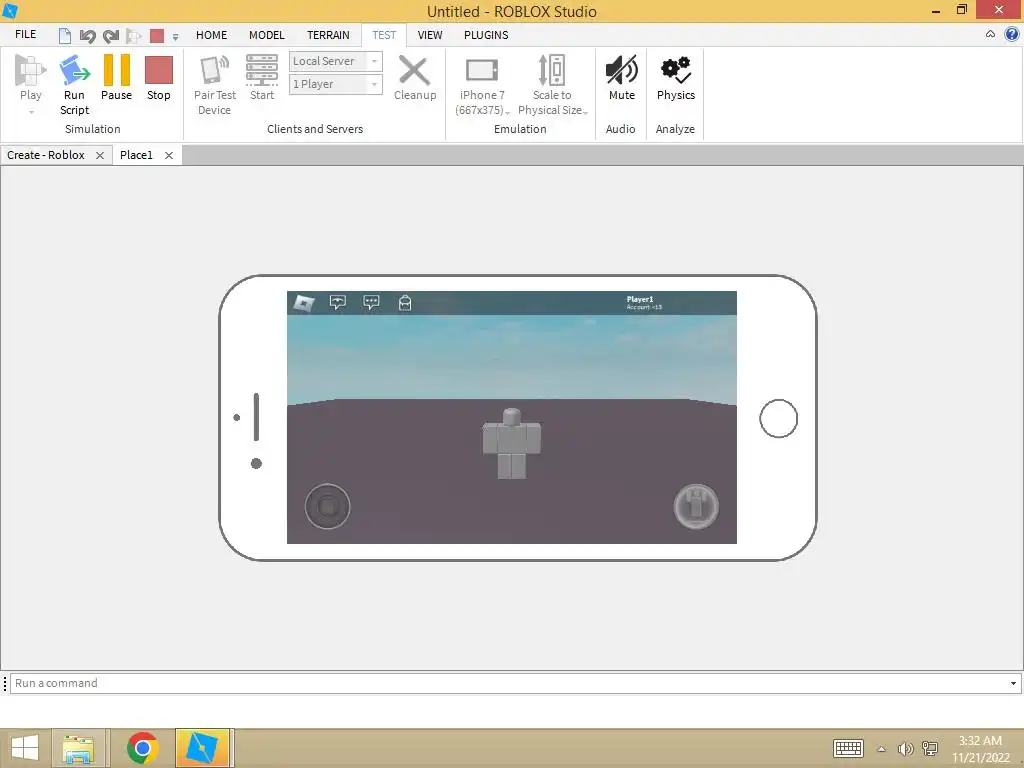
Task: Open Scale to Physical Size options
Action: pyautogui.click(x=552, y=86)
